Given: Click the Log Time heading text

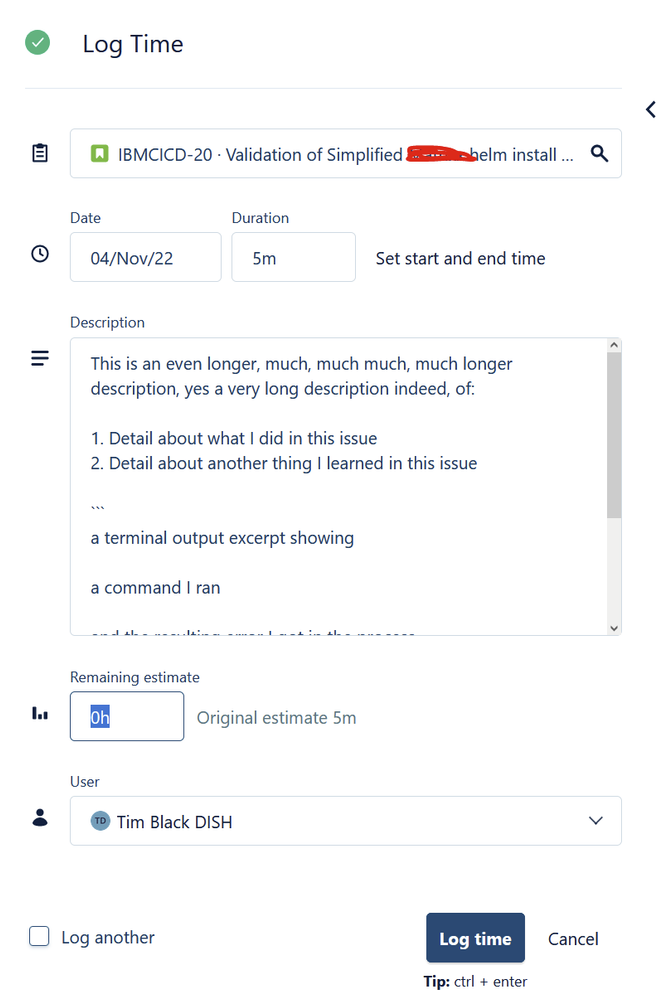Looking at the screenshot, I should pyautogui.click(x=133, y=44).
